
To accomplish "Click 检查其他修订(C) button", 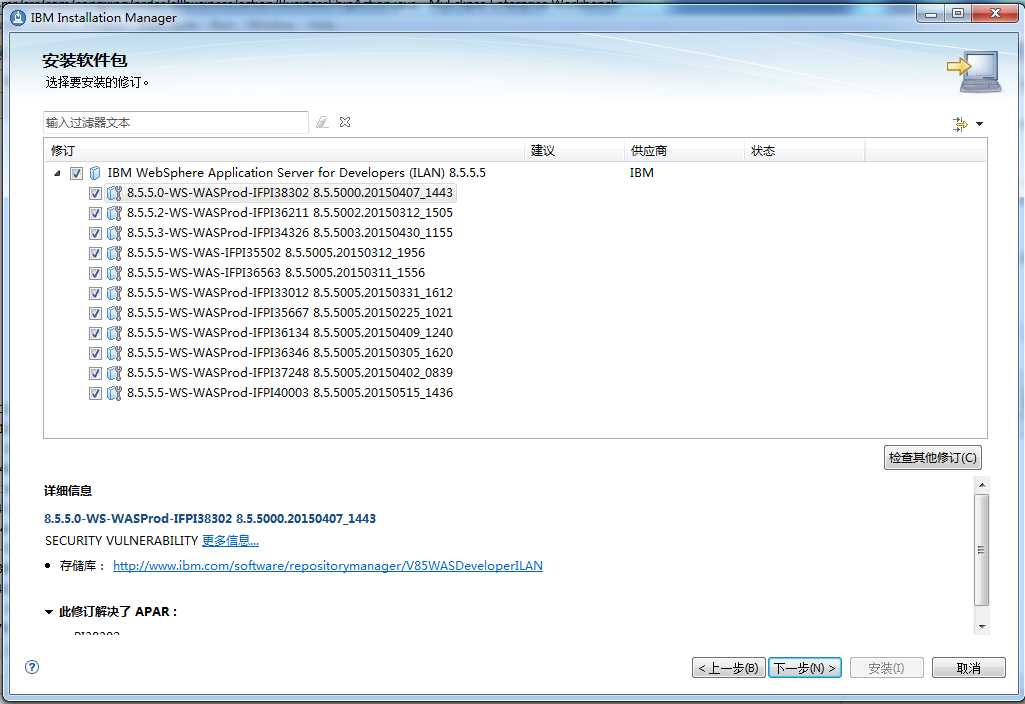I will pyautogui.click(x=932, y=458).
